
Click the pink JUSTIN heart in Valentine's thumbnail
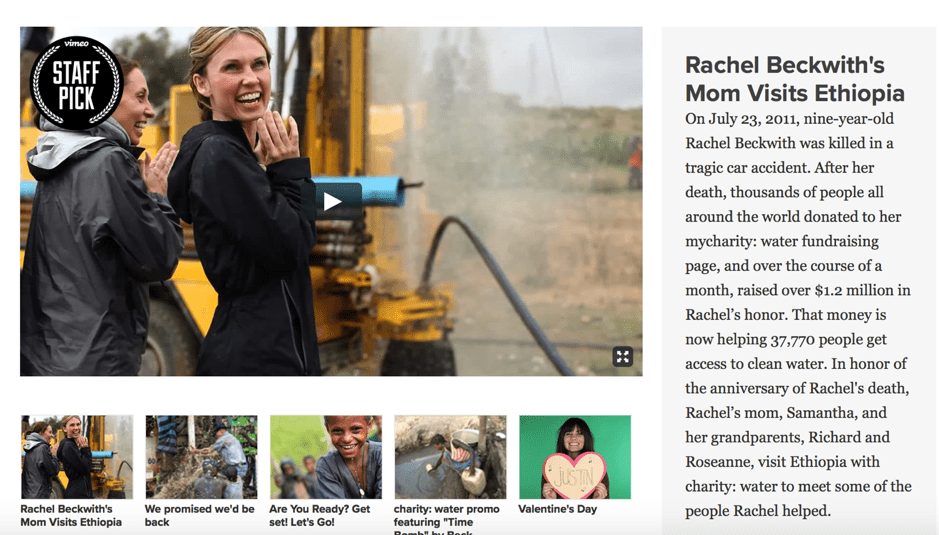[574, 476]
